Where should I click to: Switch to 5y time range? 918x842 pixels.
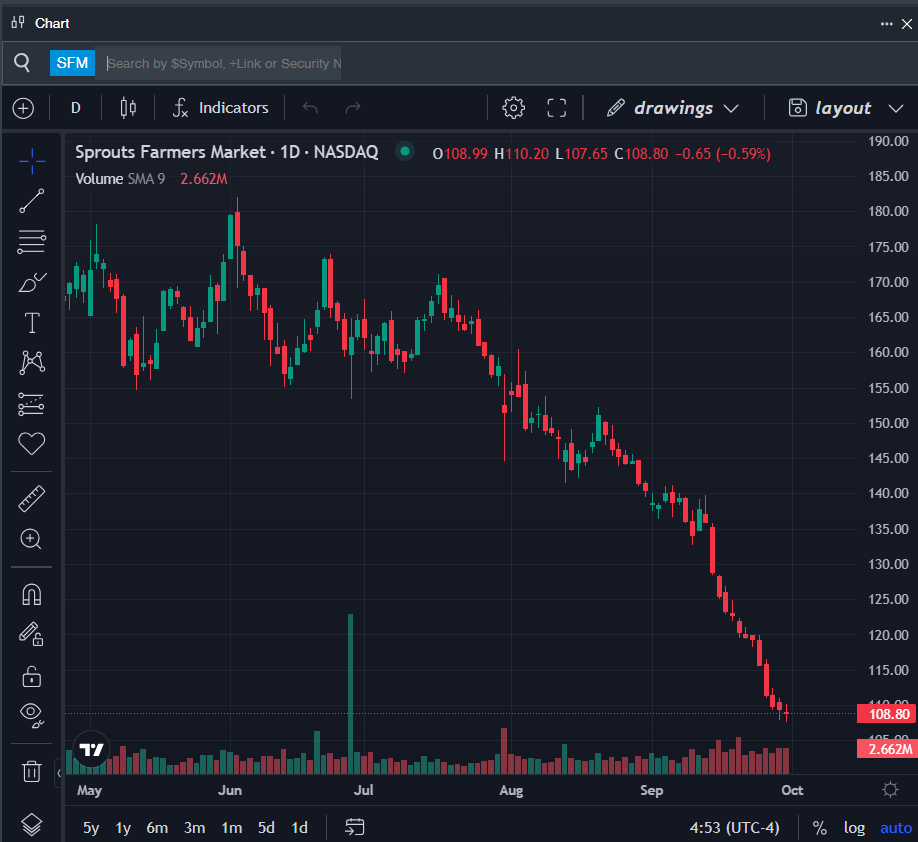91,828
